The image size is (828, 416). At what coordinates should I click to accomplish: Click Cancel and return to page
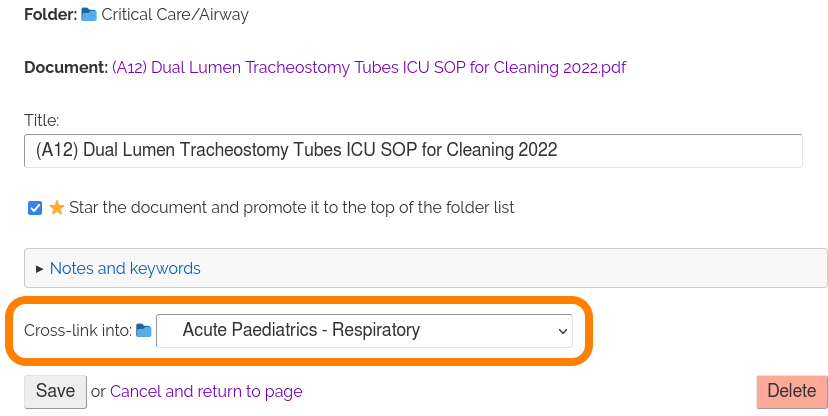[206, 391]
